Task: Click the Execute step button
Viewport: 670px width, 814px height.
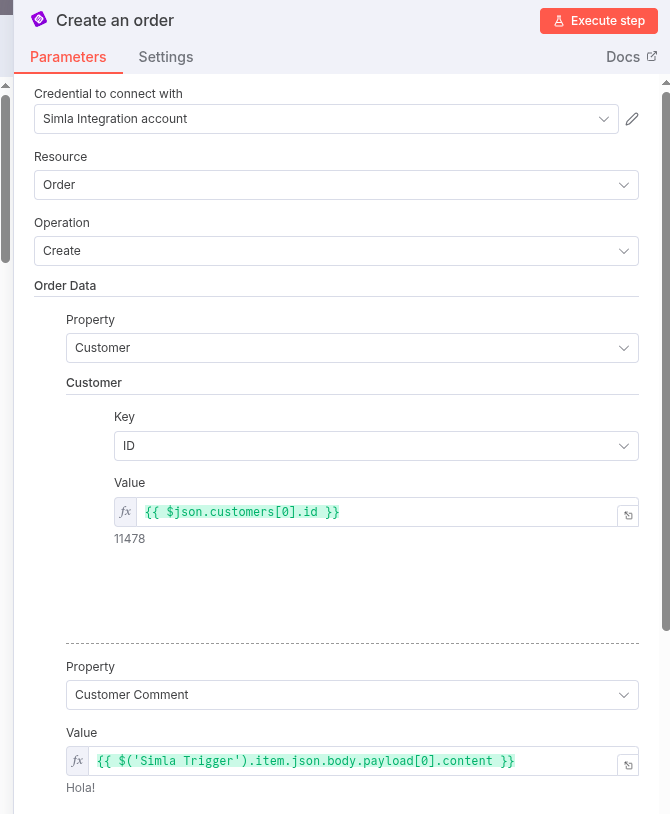Action: [x=598, y=21]
